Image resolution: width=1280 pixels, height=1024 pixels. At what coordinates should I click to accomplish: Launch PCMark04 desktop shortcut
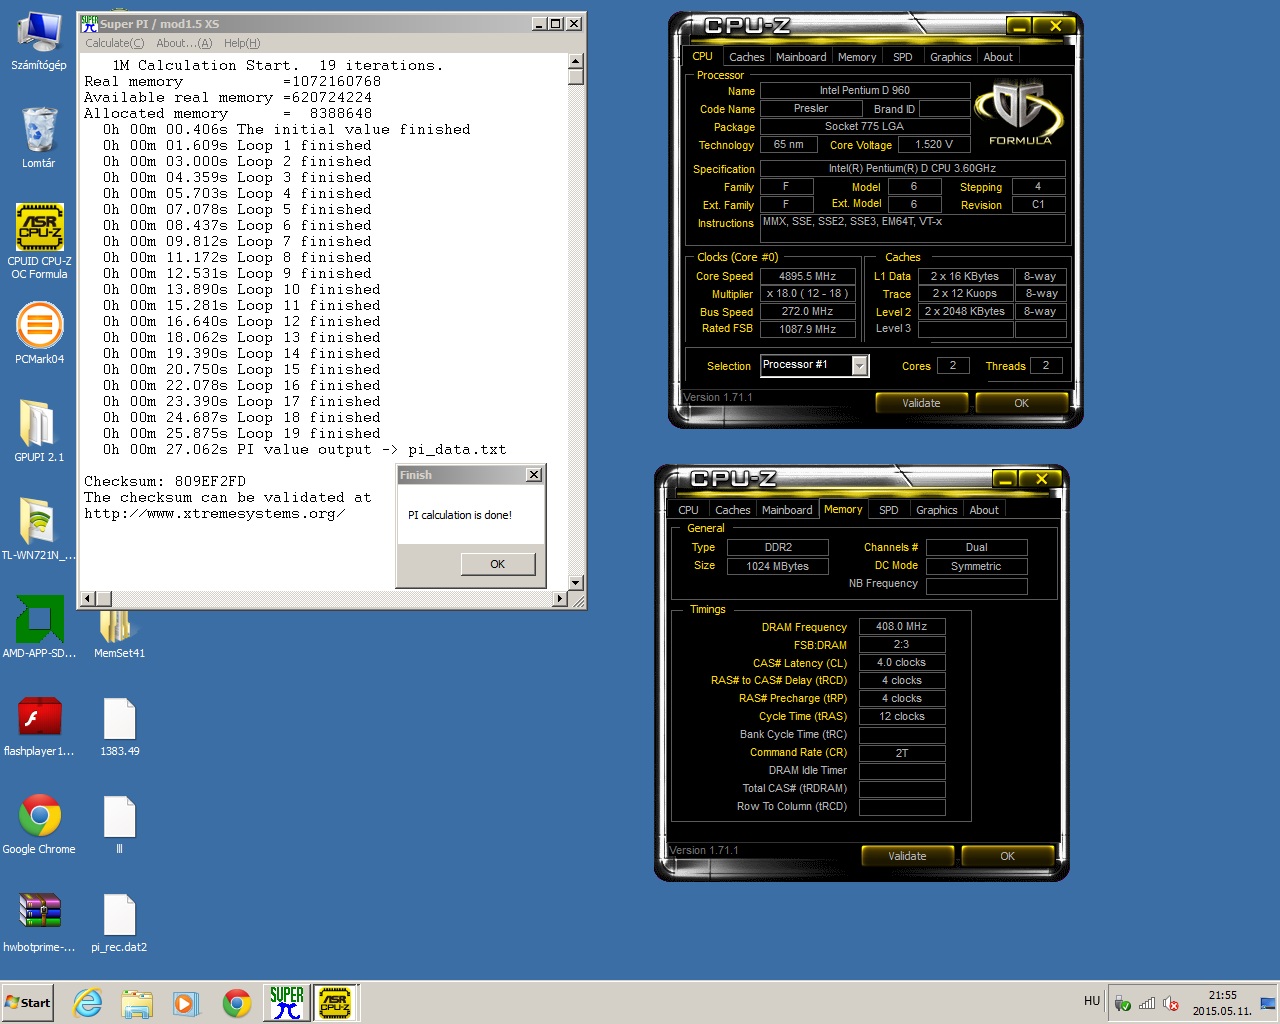39,335
